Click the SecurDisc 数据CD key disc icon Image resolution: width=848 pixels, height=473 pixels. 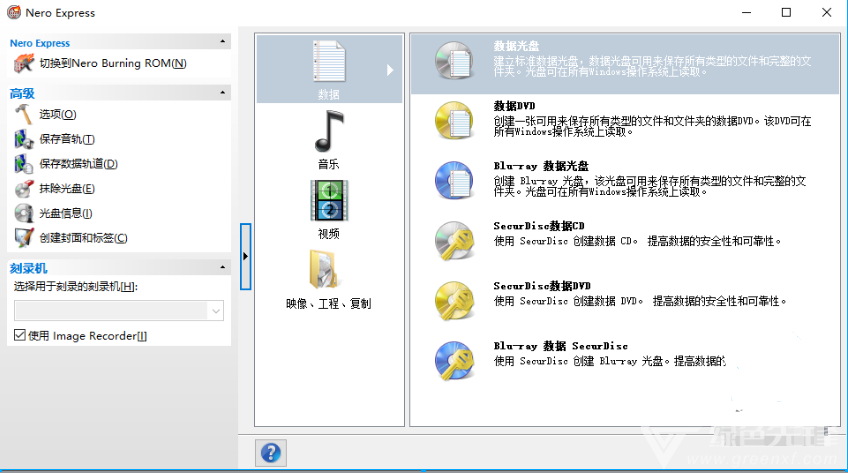[x=455, y=241]
